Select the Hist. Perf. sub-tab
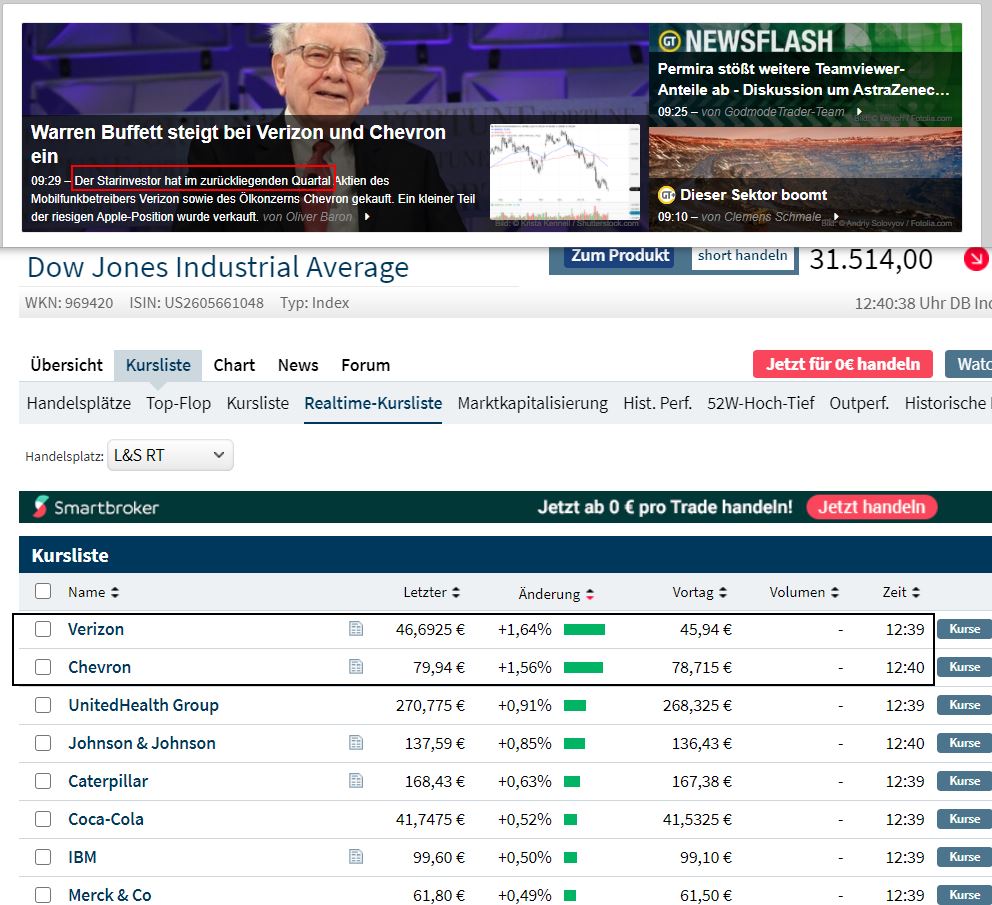992x905 pixels. [x=657, y=403]
